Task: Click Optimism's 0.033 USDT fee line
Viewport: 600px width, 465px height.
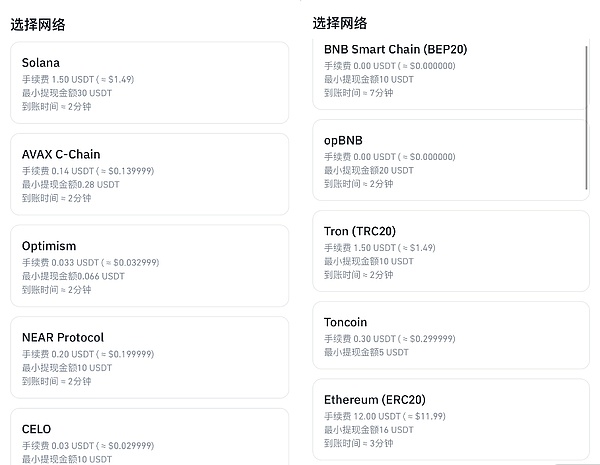Action: (90, 263)
